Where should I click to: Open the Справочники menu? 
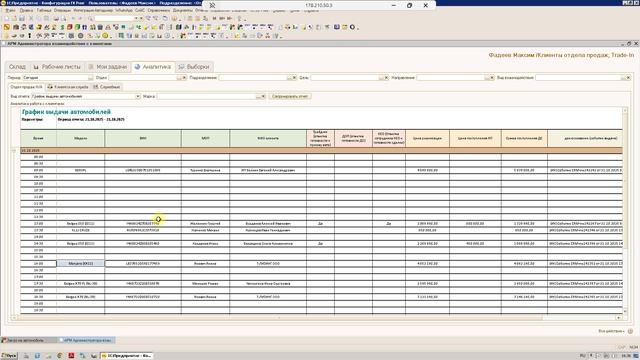[x=158, y=10]
